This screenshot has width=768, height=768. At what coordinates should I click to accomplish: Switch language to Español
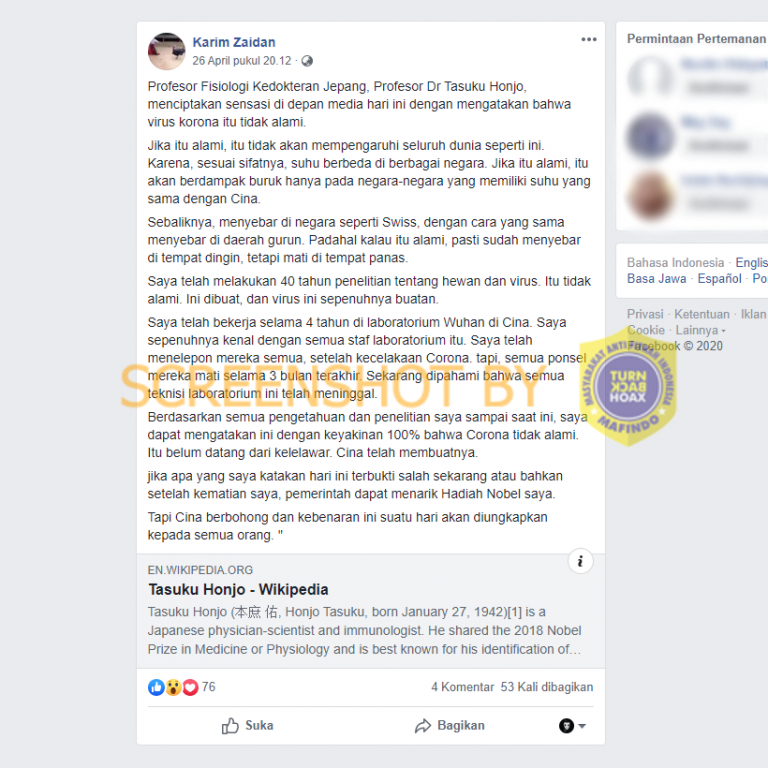point(719,279)
